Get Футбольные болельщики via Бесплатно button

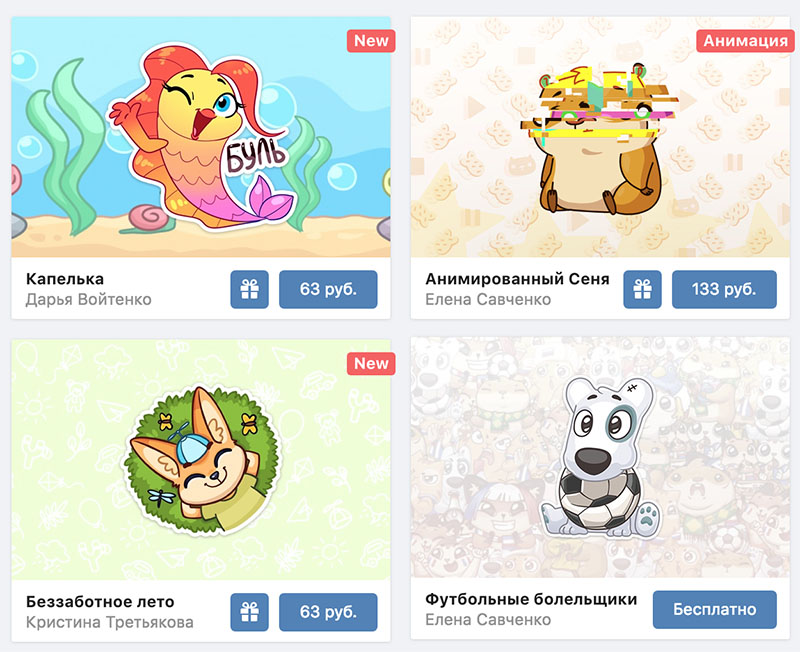tap(715, 609)
